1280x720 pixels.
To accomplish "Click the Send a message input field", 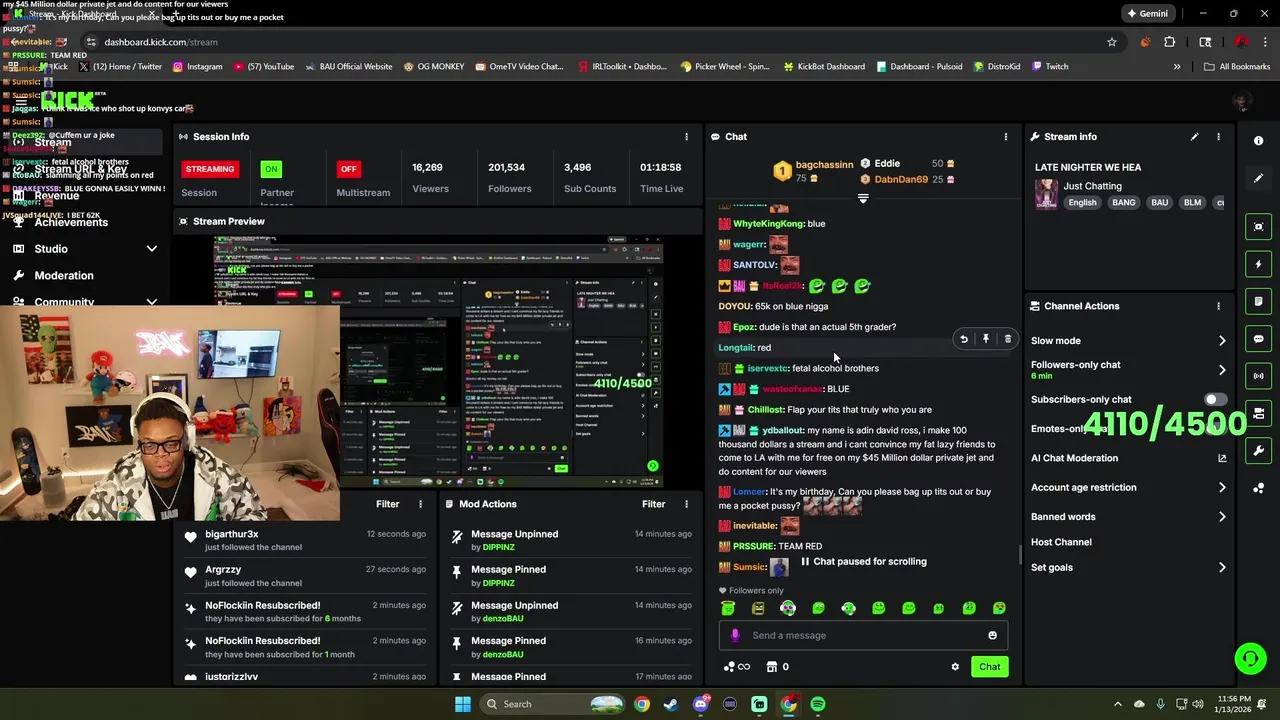I will 862,635.
